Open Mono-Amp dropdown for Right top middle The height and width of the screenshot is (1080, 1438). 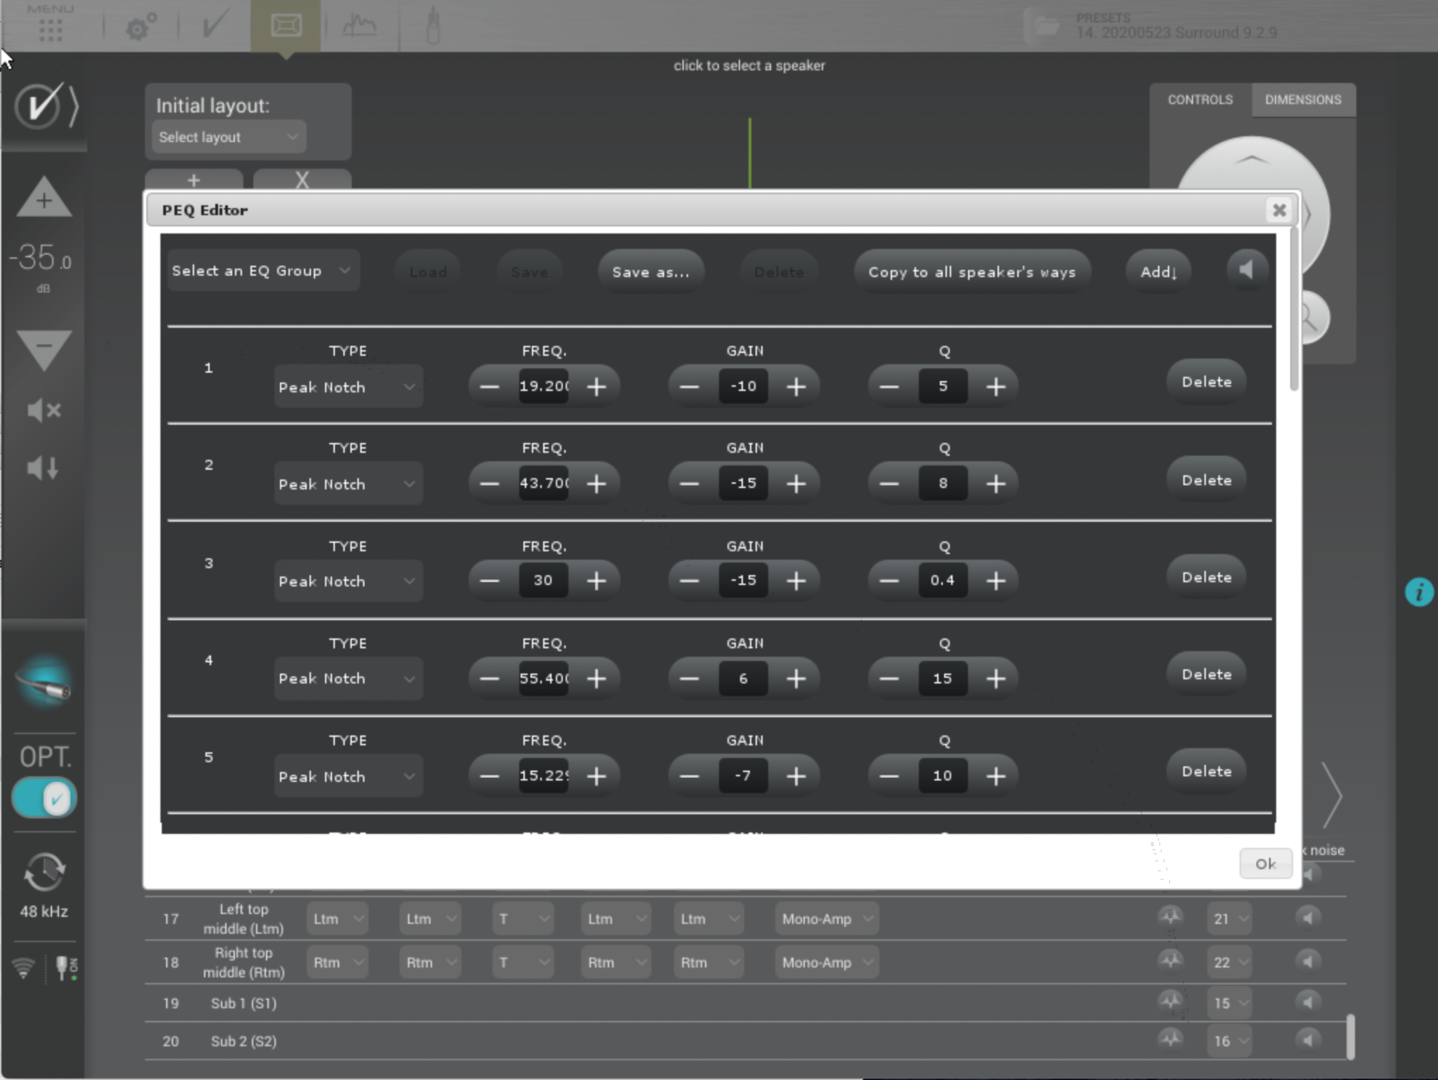tap(827, 962)
